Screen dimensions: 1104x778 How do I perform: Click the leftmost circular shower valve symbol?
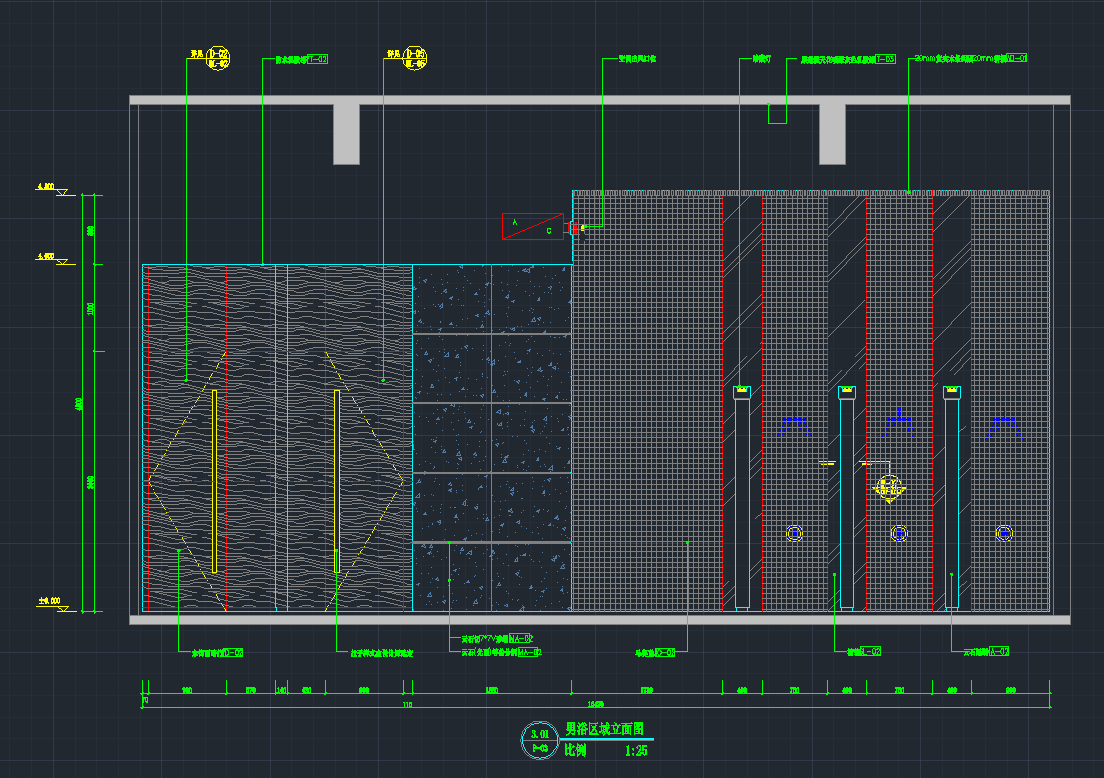(794, 533)
